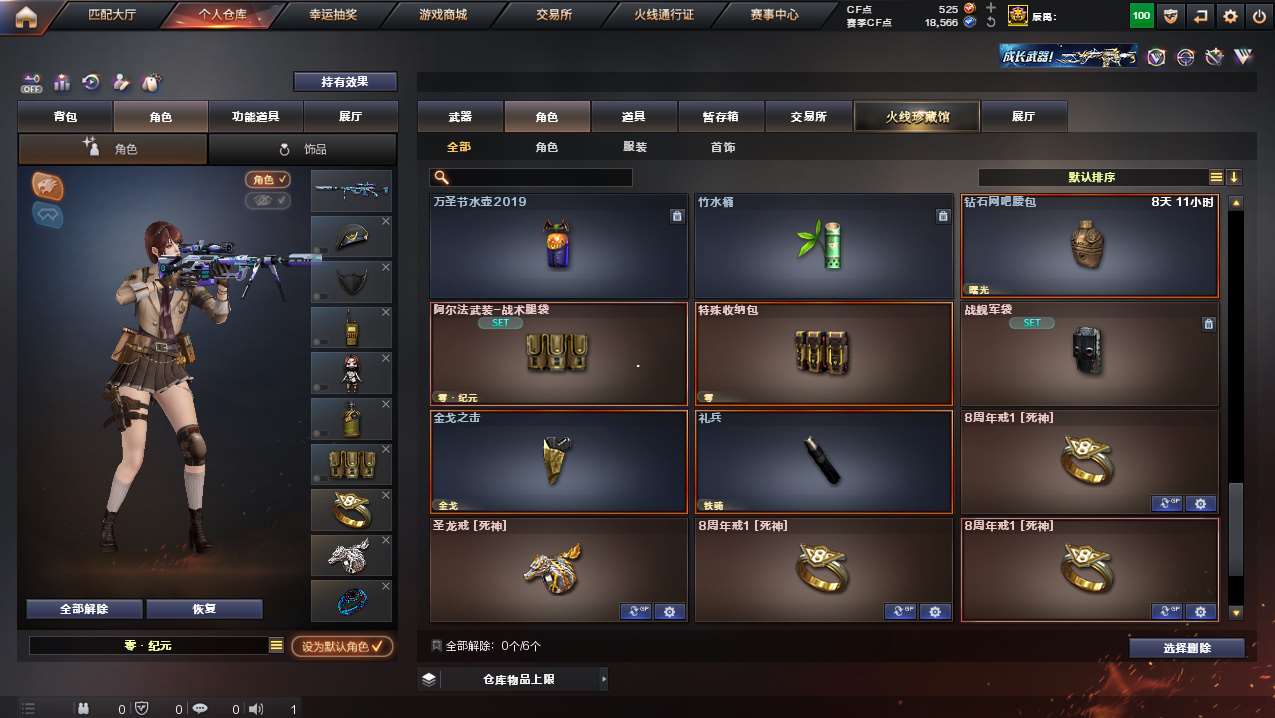Refresh CF points balance with the circular arrow
Image resolution: width=1275 pixels, height=718 pixels.
tap(991, 22)
